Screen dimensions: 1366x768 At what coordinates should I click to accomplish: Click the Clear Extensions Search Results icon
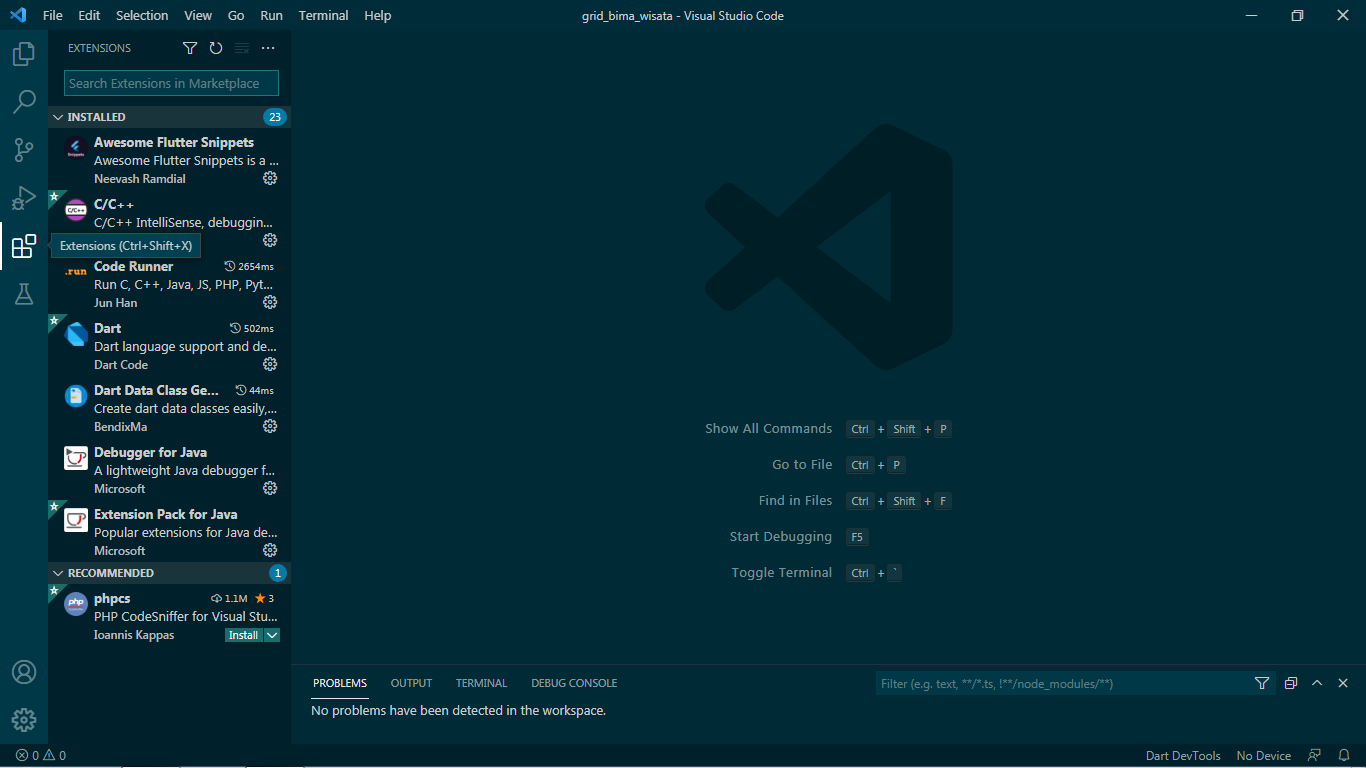[242, 48]
